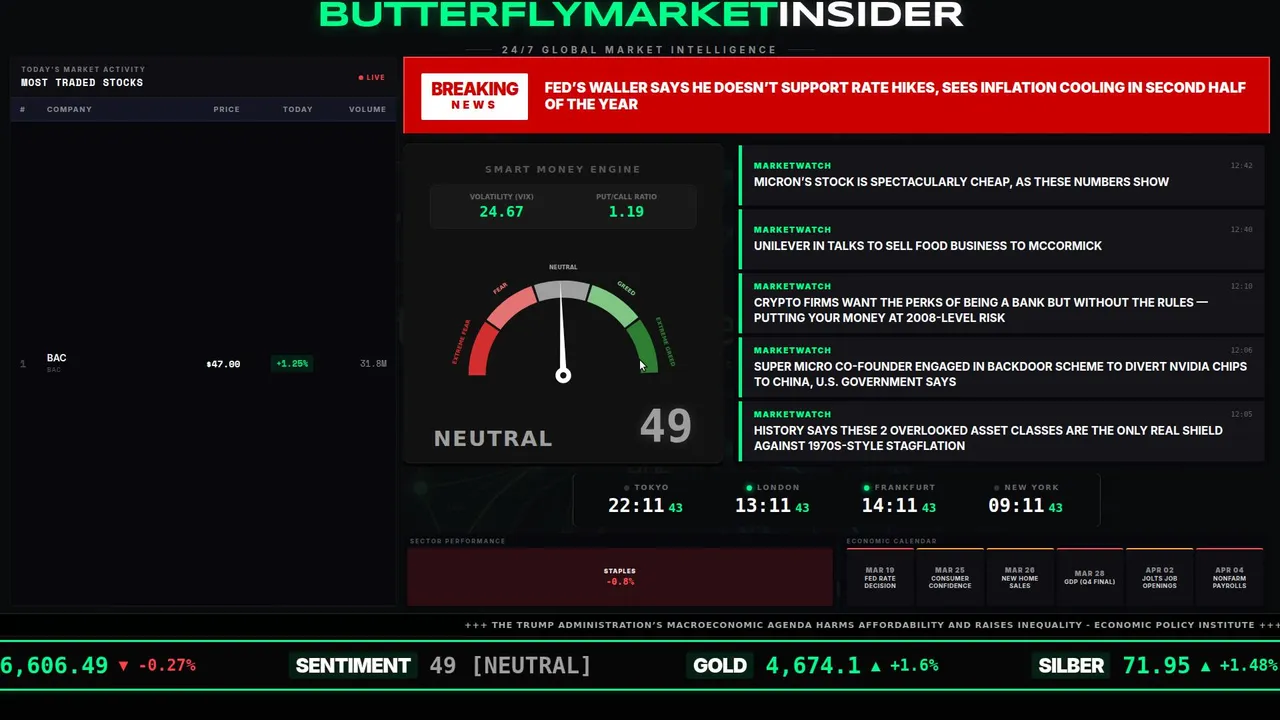Click the SENTIMENT ticker label
Screen dimensions: 1280x720
353,666
